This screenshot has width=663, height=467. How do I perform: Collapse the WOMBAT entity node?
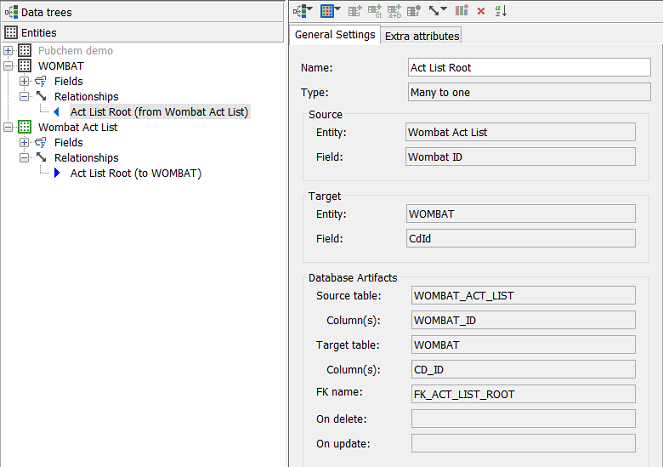(9, 66)
